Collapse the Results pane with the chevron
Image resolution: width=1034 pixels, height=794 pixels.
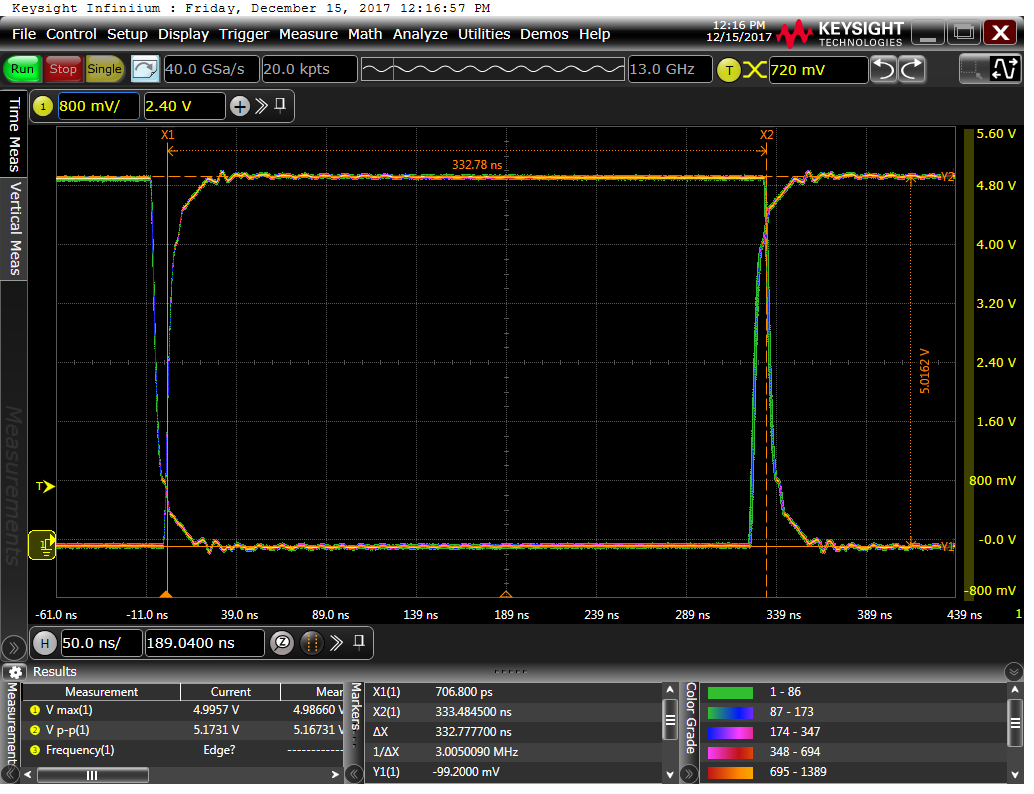(1013, 672)
